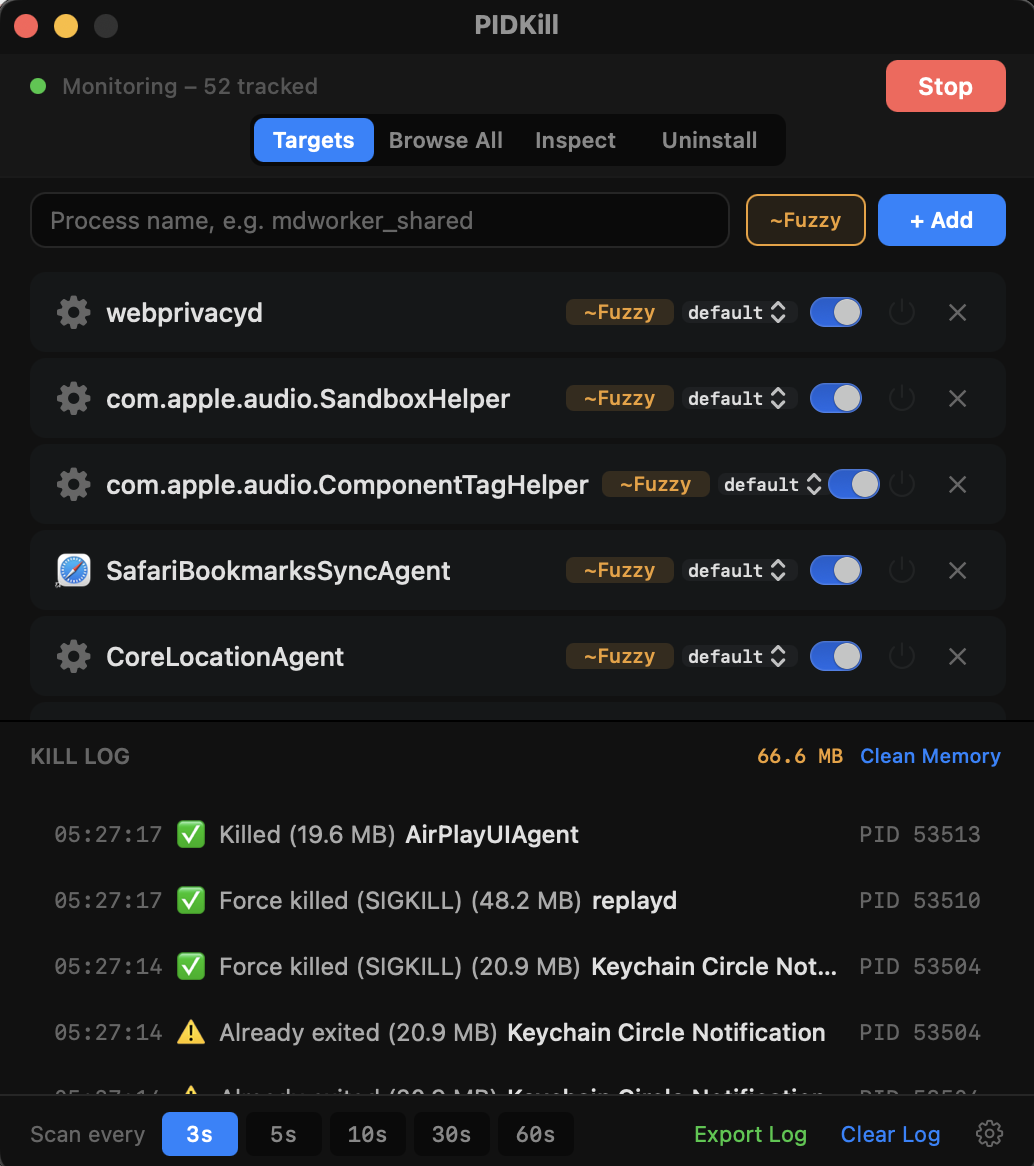This screenshot has width=1034, height=1166.
Task: Click the power icon in com.apple.audio.SandboxHelper row
Action: (x=902, y=399)
